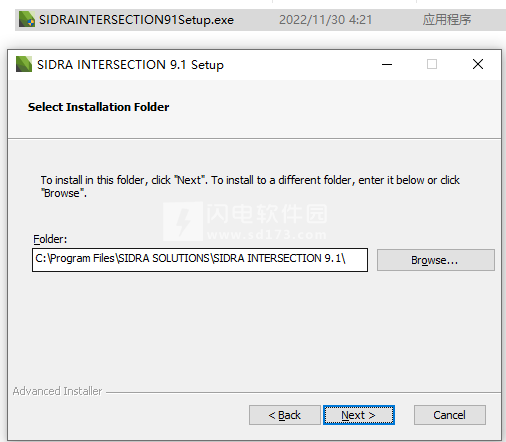This screenshot has width=506, height=442.
Task: Select the SIDRAINTERSECTION91Setup.exe file name
Action: pos(136,20)
